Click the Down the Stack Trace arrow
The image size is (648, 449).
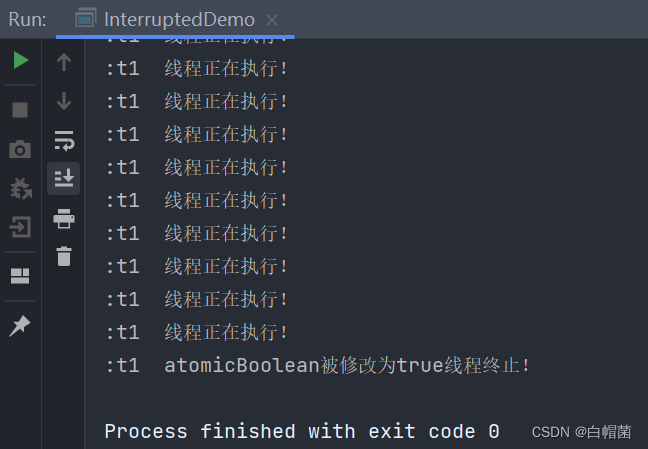click(64, 101)
